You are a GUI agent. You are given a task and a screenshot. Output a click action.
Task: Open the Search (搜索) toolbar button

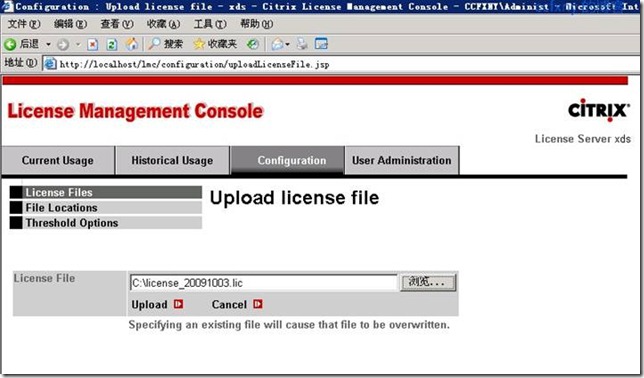165,44
